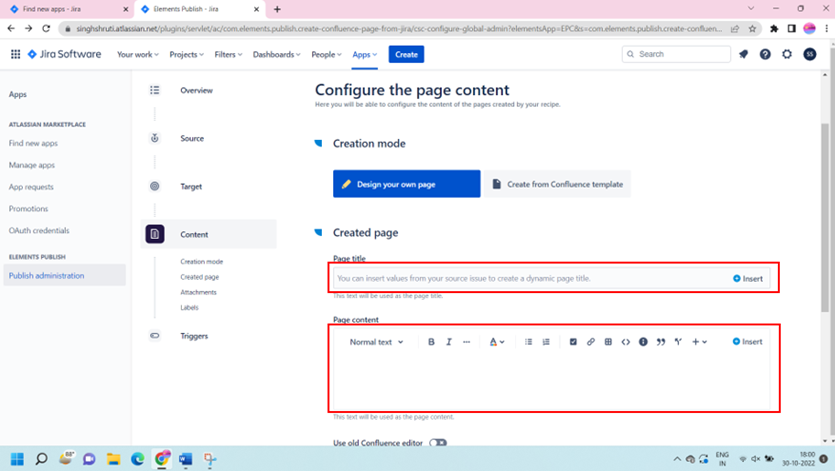Click the Jira Search field
835x471 pixels.
(676, 54)
